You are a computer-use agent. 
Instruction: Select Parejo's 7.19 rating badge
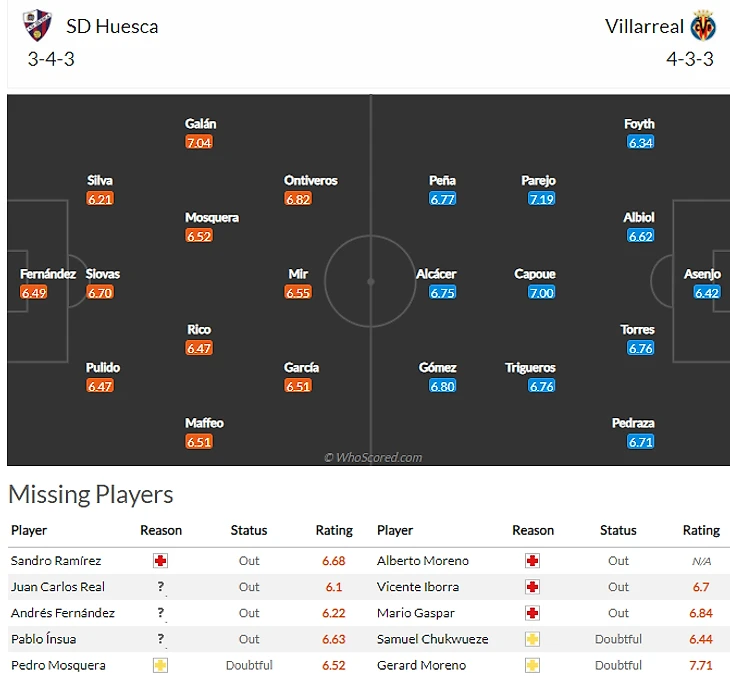541,199
